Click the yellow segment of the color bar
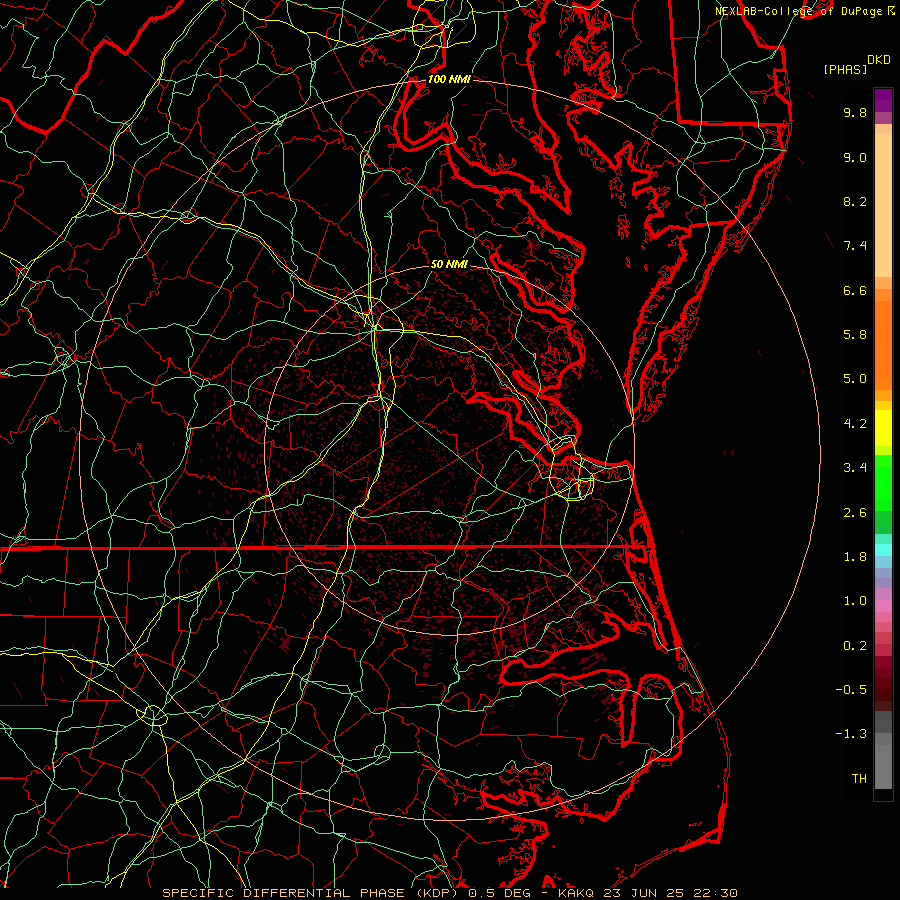 (883, 428)
